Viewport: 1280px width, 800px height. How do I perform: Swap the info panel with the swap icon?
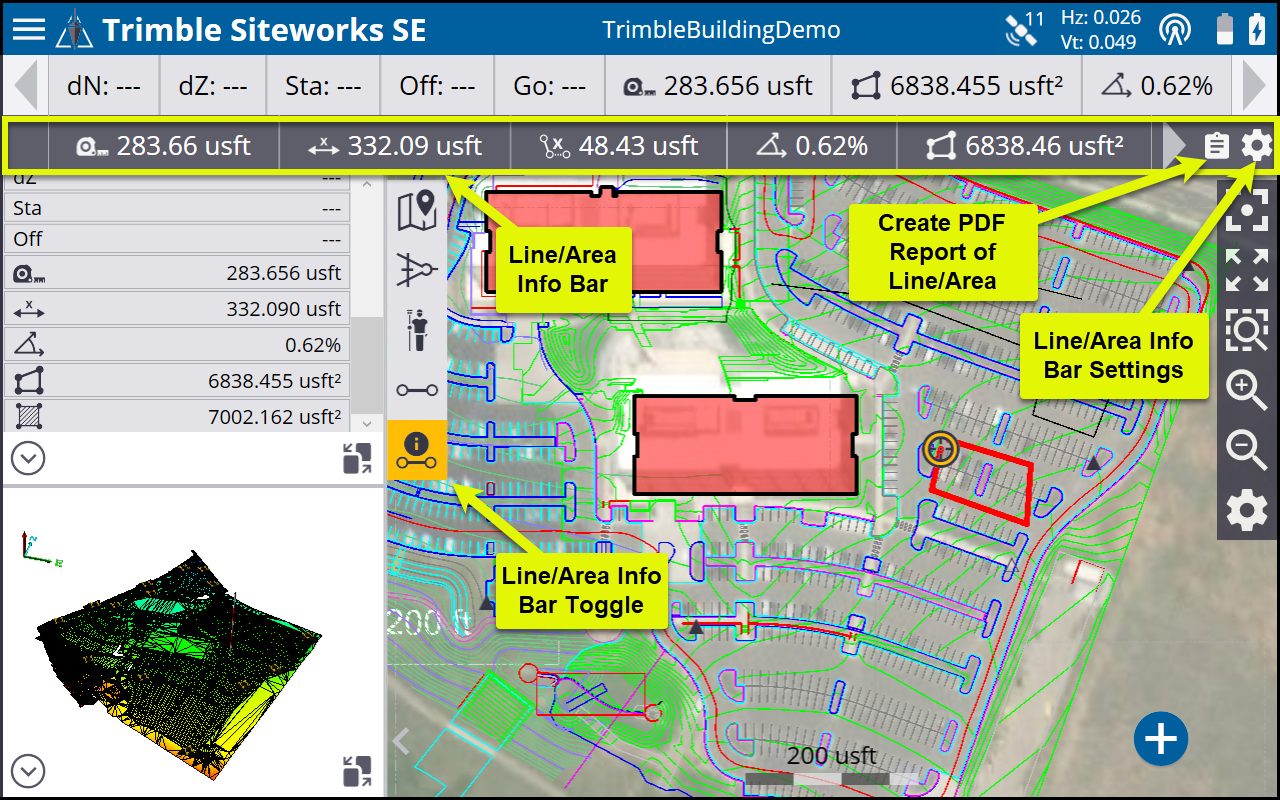tap(356, 459)
